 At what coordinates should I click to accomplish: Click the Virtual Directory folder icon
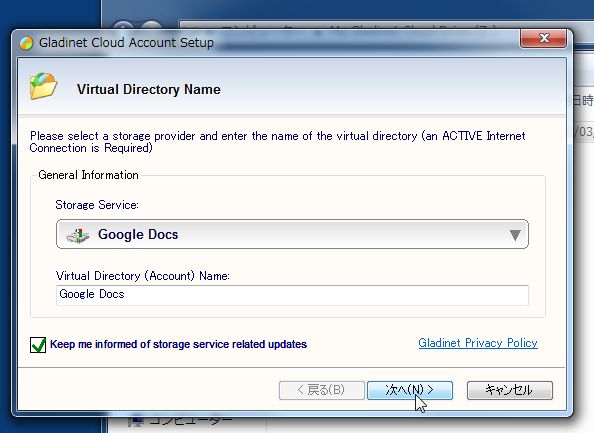tap(44, 86)
